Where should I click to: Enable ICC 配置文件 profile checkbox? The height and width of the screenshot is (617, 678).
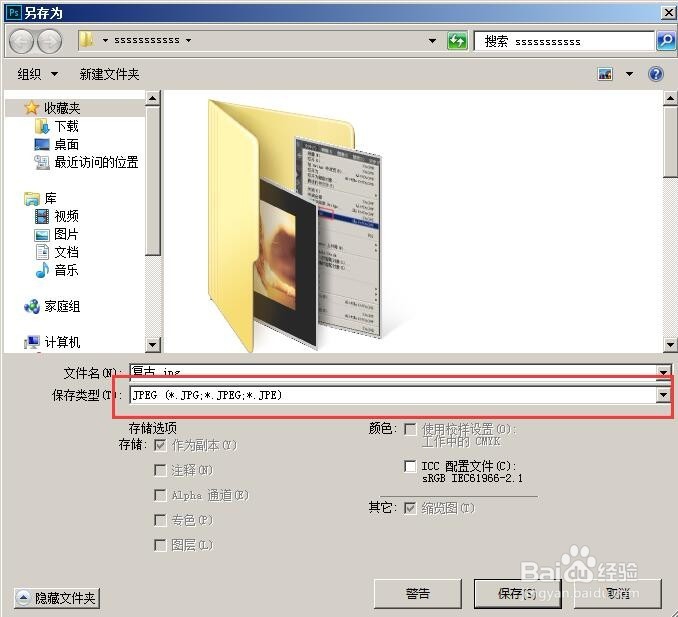click(x=410, y=466)
